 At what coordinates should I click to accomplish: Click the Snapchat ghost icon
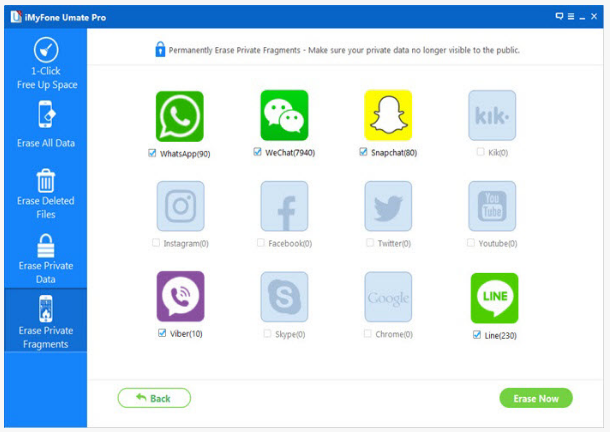click(388, 115)
